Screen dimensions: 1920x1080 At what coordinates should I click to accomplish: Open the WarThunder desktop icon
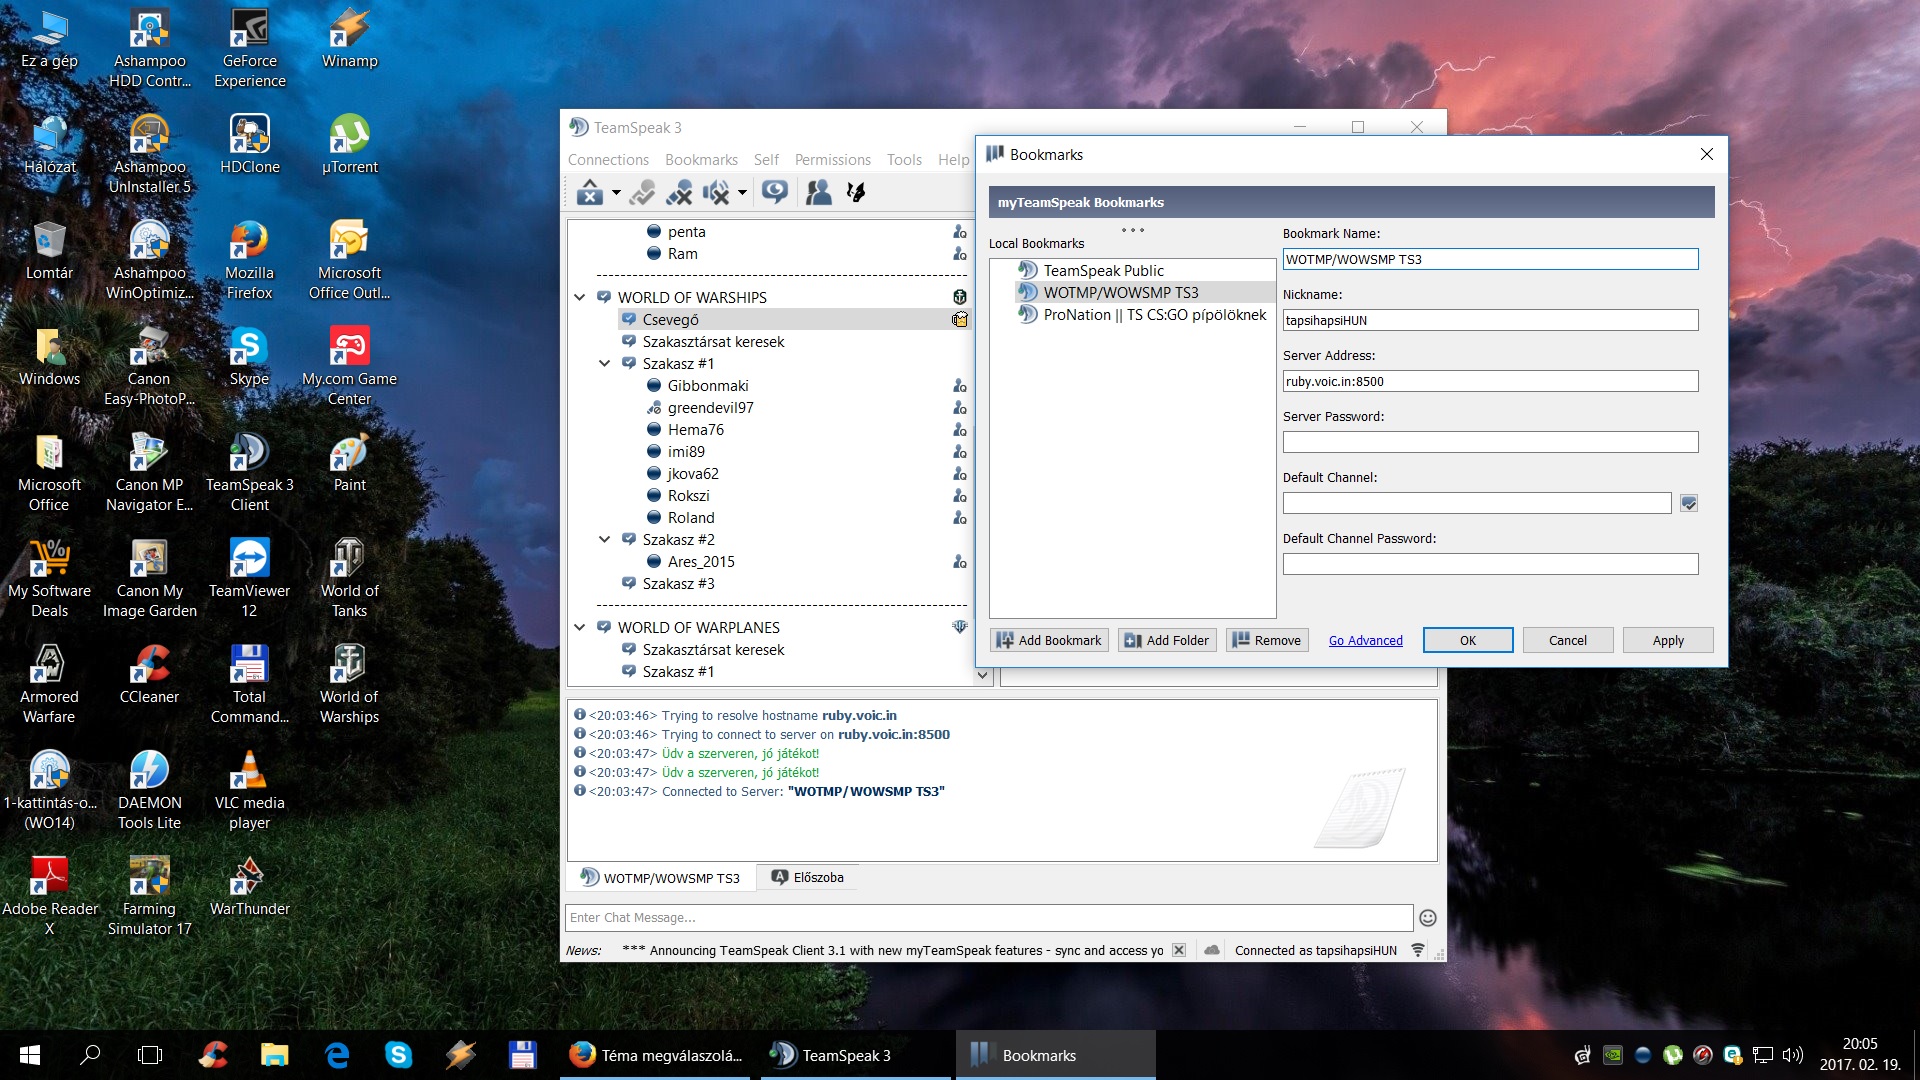(249, 886)
